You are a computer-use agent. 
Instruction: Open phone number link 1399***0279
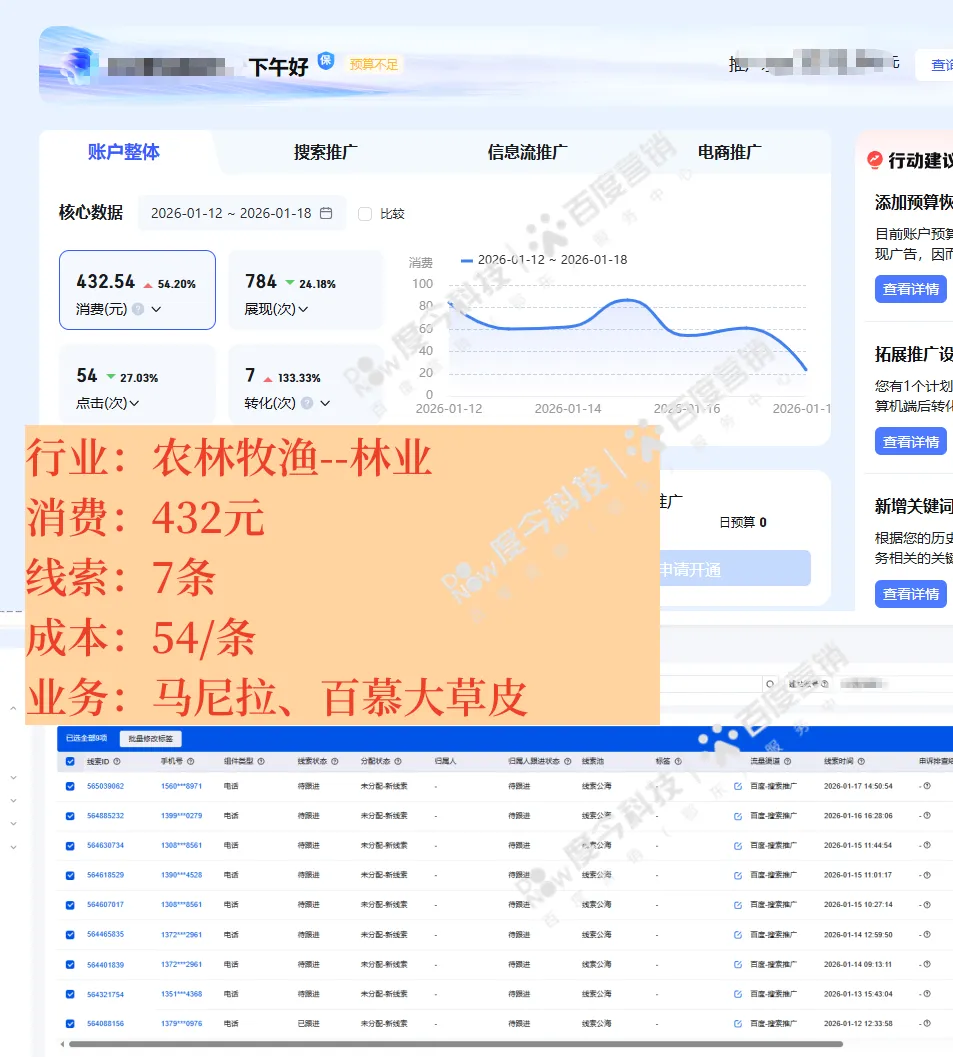tap(181, 816)
